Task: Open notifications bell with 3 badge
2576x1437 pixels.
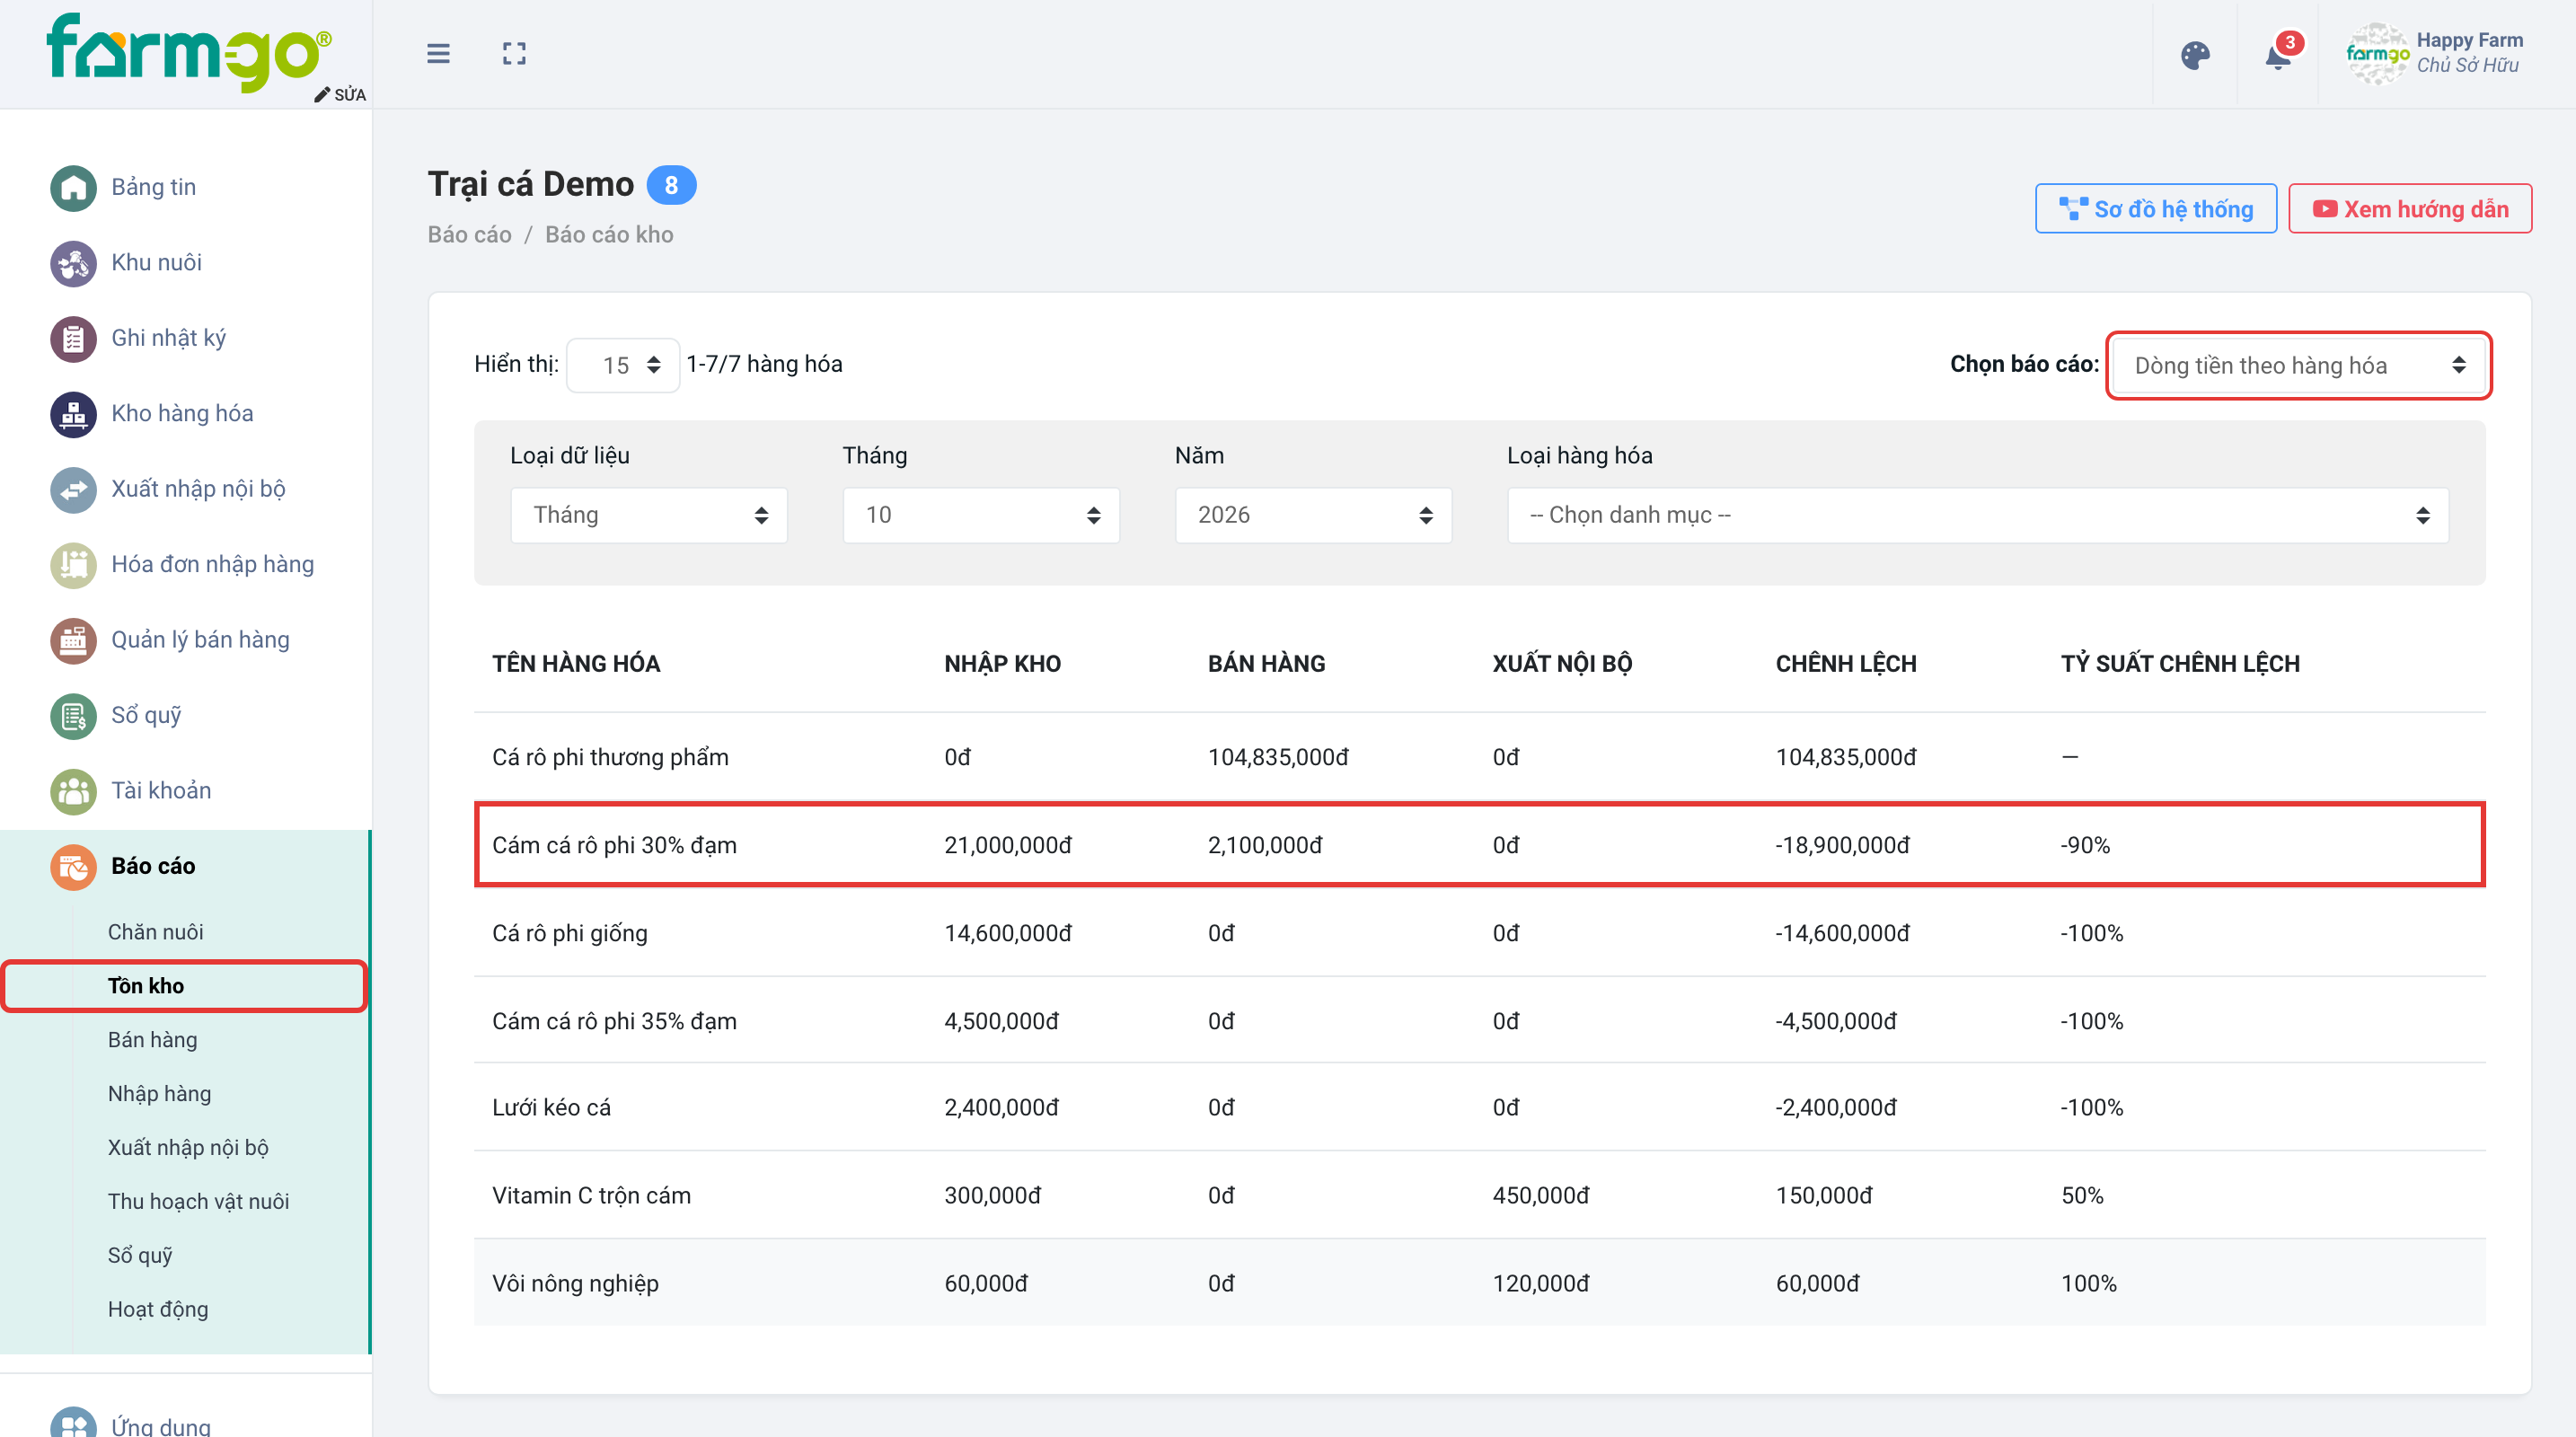Action: click(2280, 54)
